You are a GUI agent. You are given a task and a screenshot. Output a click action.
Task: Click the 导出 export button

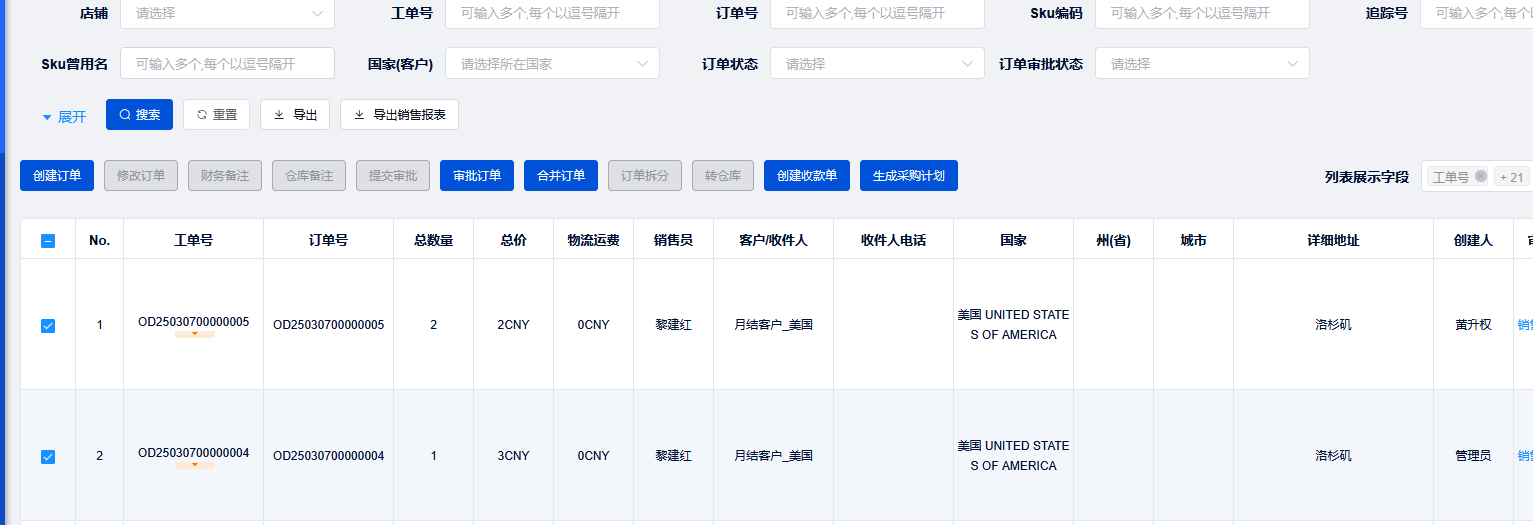pos(295,115)
